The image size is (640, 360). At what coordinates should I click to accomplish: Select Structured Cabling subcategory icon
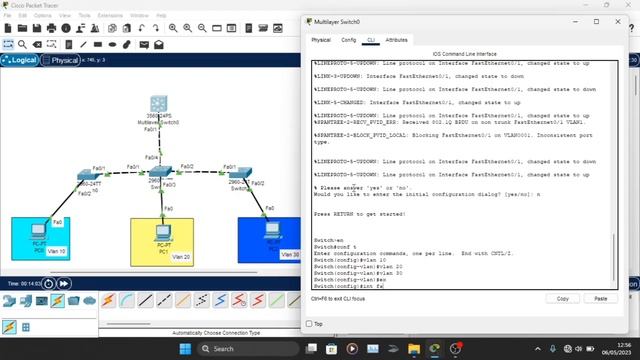[x=26, y=327]
